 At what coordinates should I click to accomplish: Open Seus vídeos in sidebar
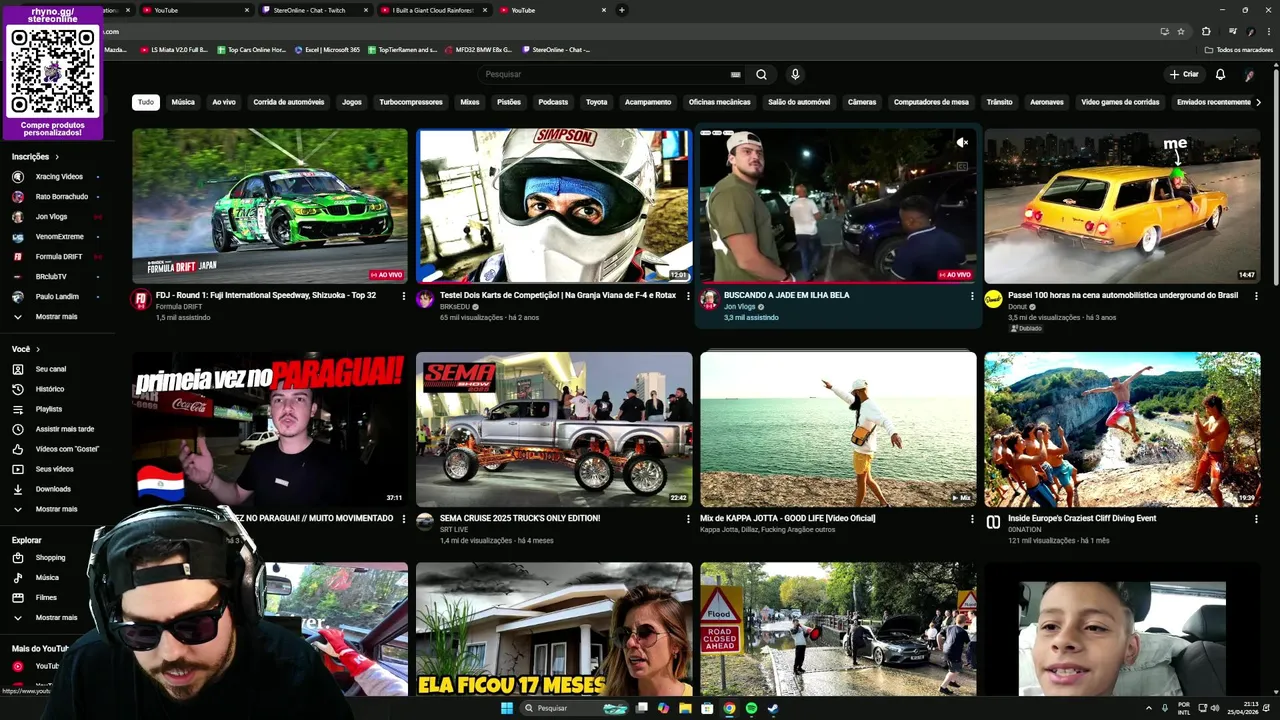pyautogui.click(x=55, y=469)
